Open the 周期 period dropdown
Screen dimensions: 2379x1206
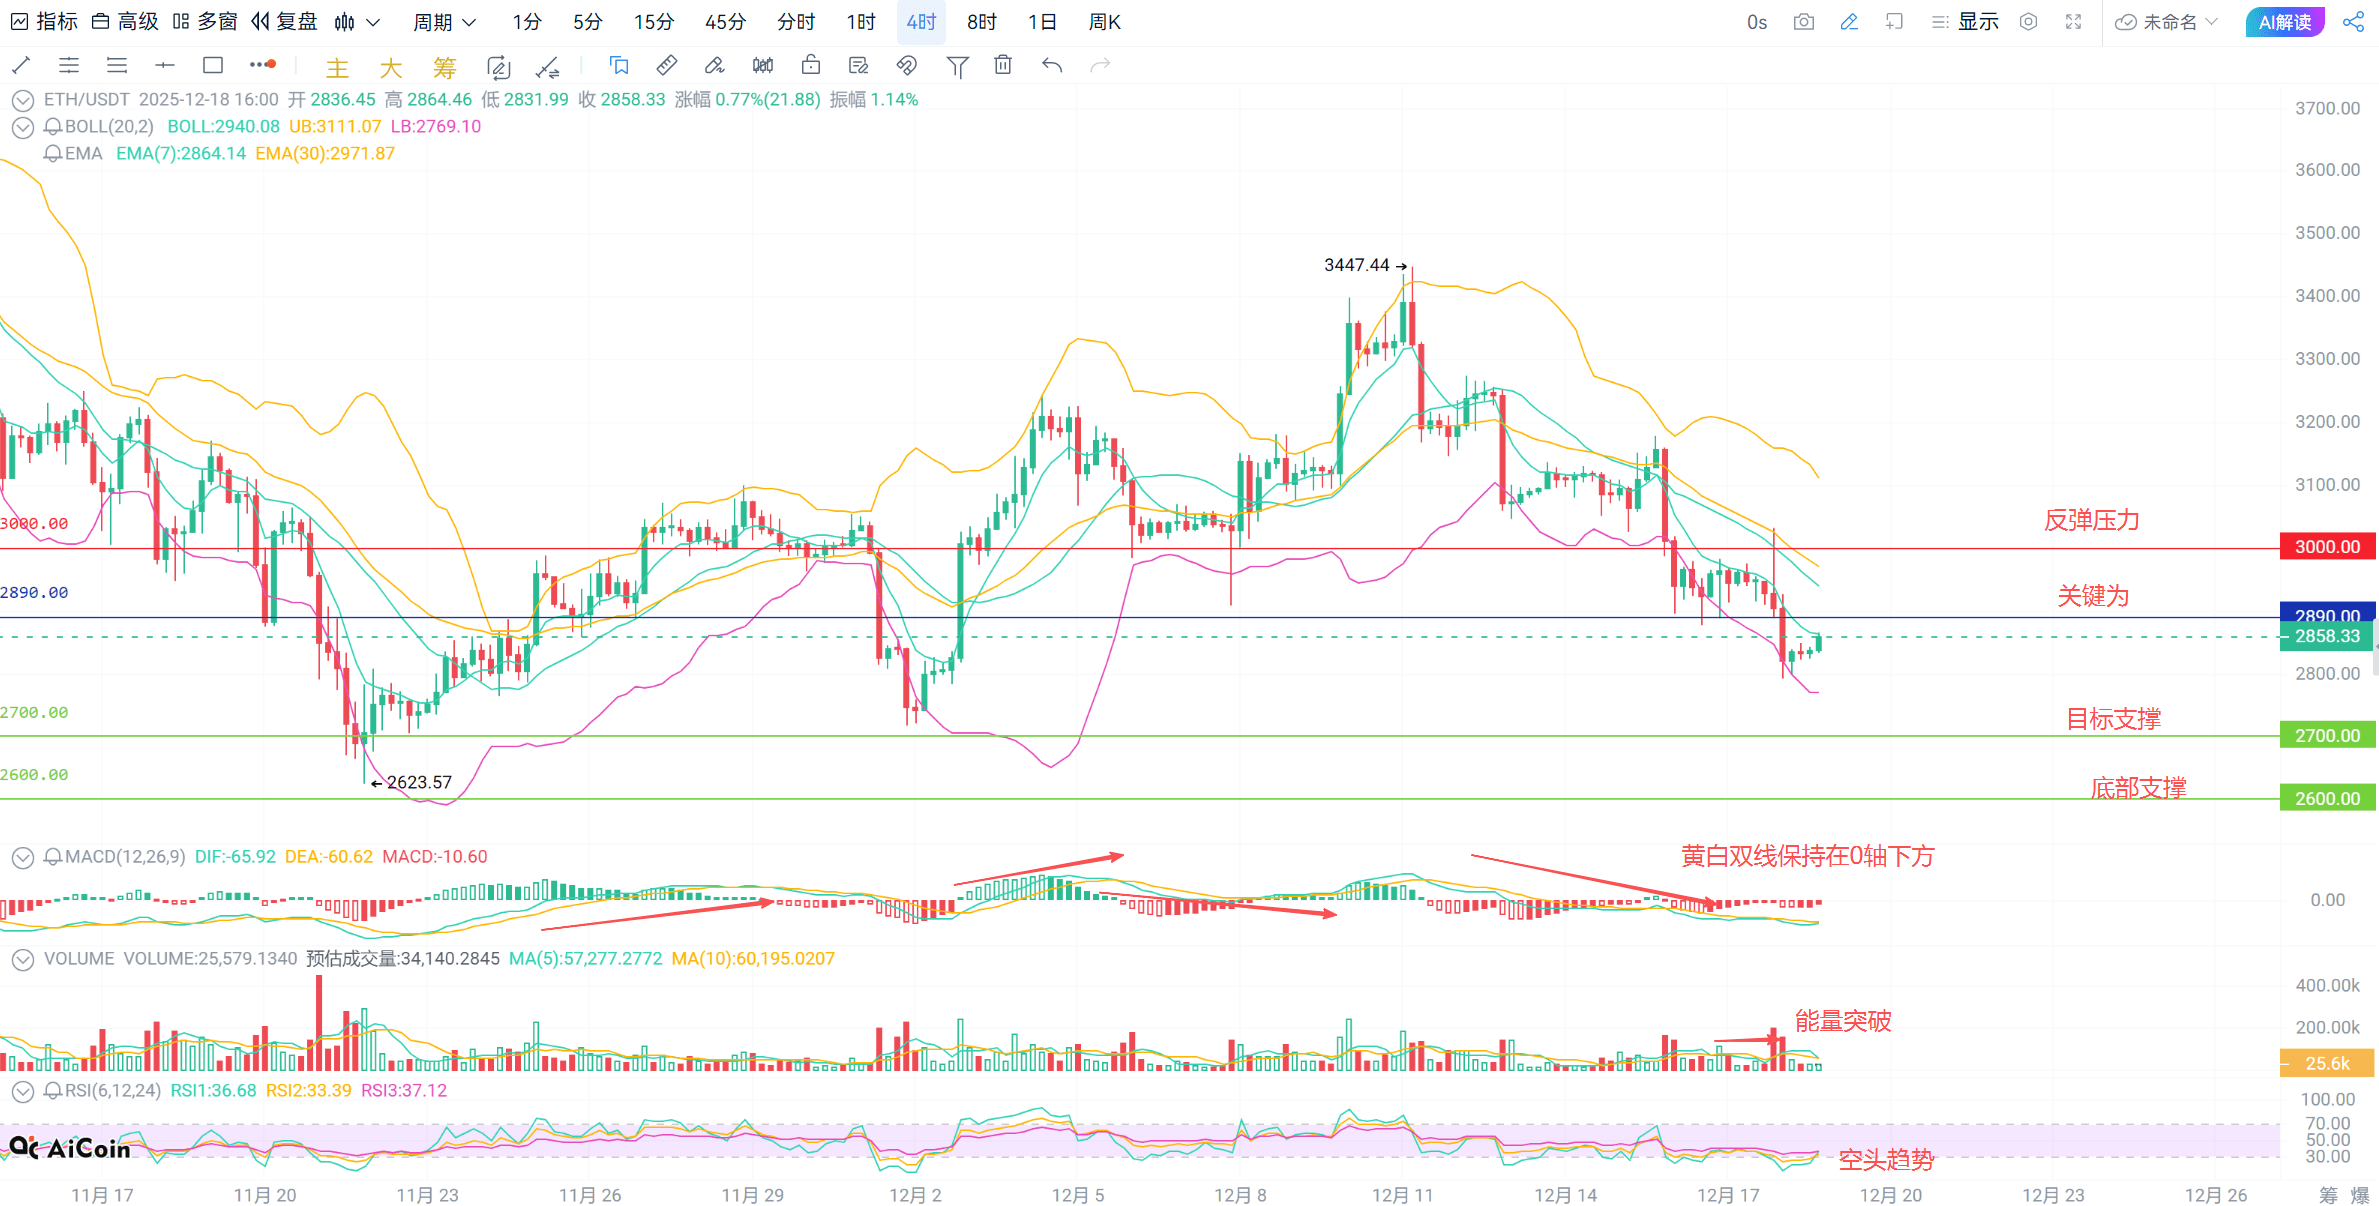coord(444,22)
